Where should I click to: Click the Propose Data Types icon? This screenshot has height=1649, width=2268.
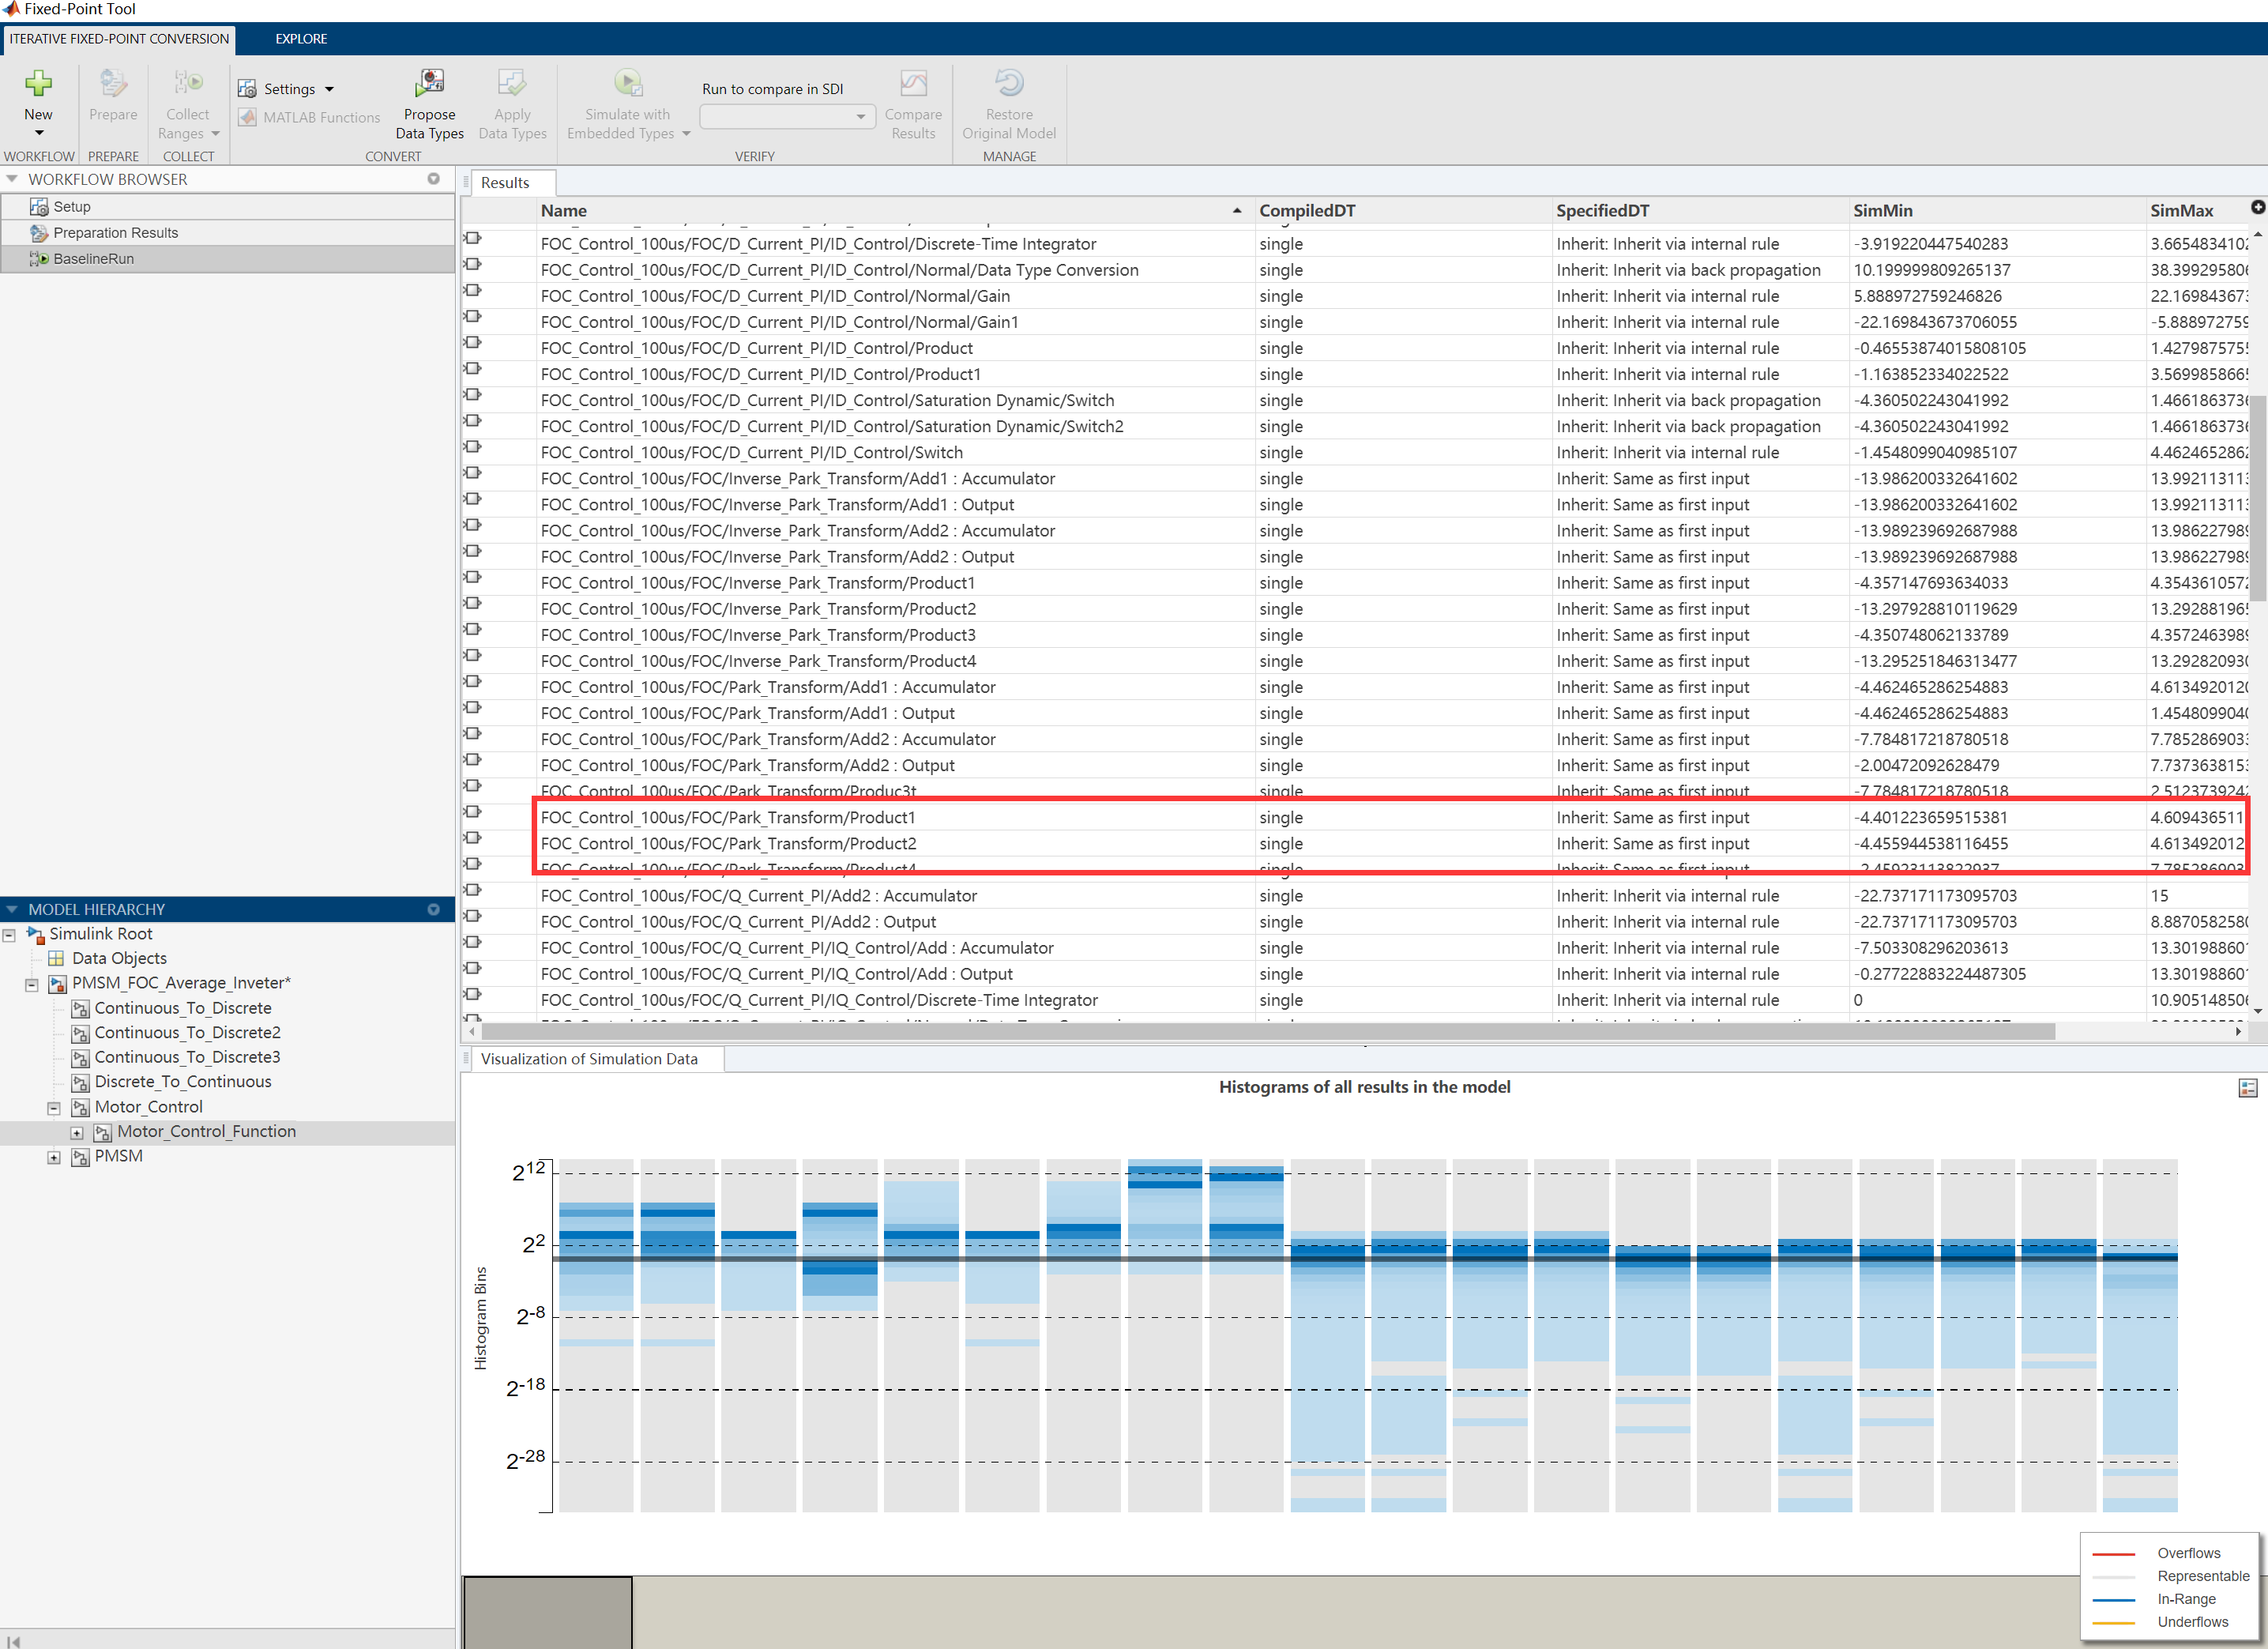coord(430,83)
